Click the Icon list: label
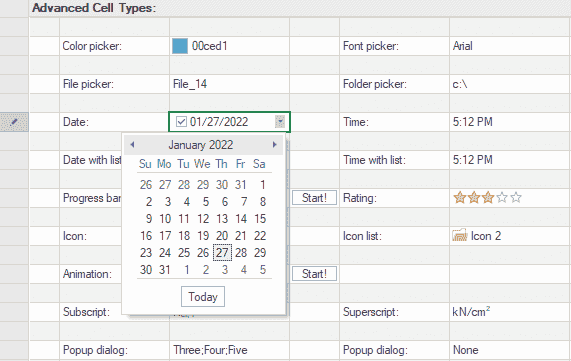 [362, 236]
